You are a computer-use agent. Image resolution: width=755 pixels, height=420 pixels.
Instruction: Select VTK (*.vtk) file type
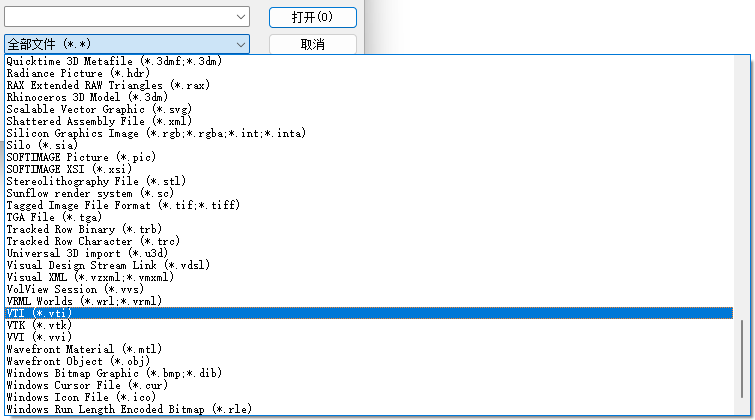pos(369,325)
